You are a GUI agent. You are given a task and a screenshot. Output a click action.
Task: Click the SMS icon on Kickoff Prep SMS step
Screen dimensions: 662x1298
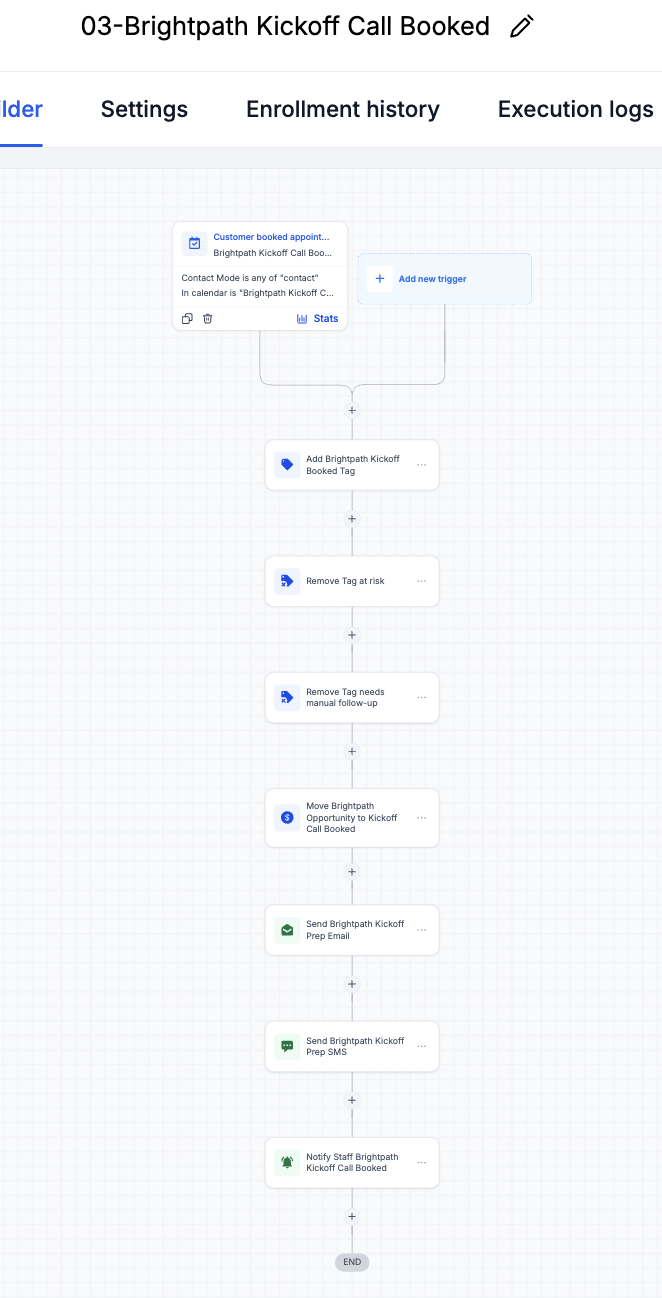[287, 1046]
